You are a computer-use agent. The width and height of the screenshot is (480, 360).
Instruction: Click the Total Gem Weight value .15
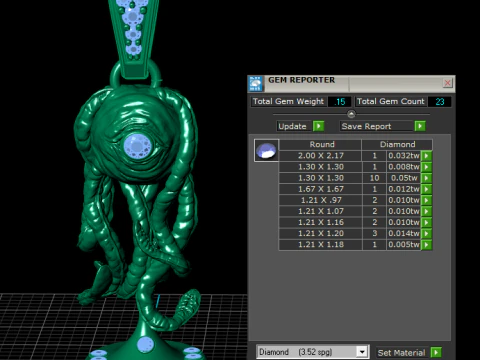(339, 102)
